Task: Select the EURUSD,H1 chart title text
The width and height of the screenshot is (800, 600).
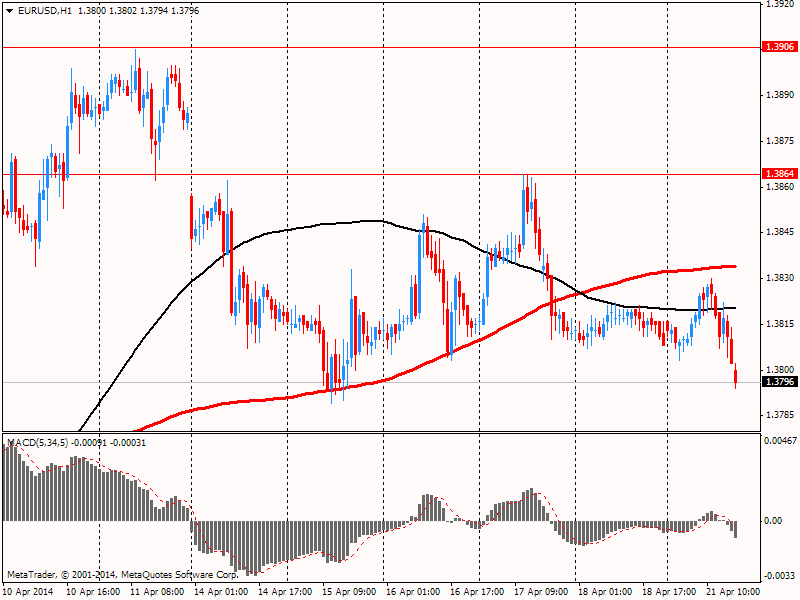Action: (x=45, y=11)
